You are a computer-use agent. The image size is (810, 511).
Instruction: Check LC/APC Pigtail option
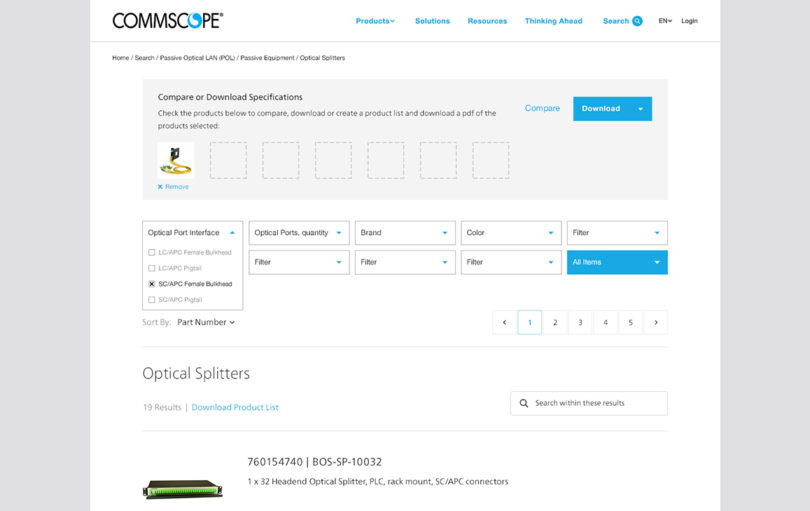[x=151, y=268]
